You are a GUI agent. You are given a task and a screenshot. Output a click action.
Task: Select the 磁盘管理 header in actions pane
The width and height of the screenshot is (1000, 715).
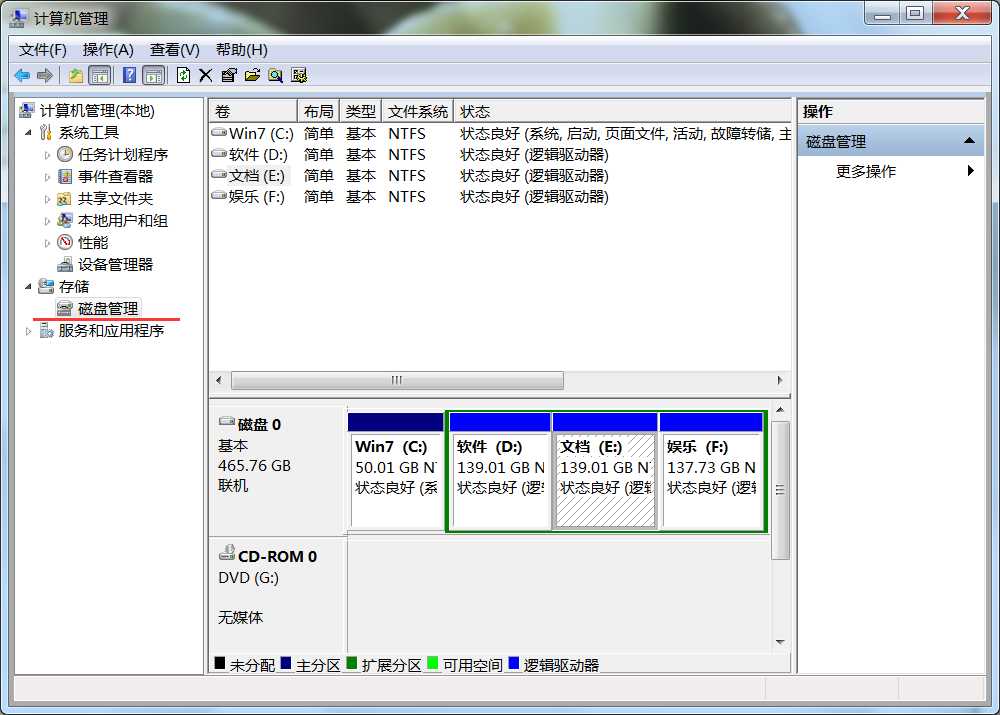pyautogui.click(x=891, y=141)
